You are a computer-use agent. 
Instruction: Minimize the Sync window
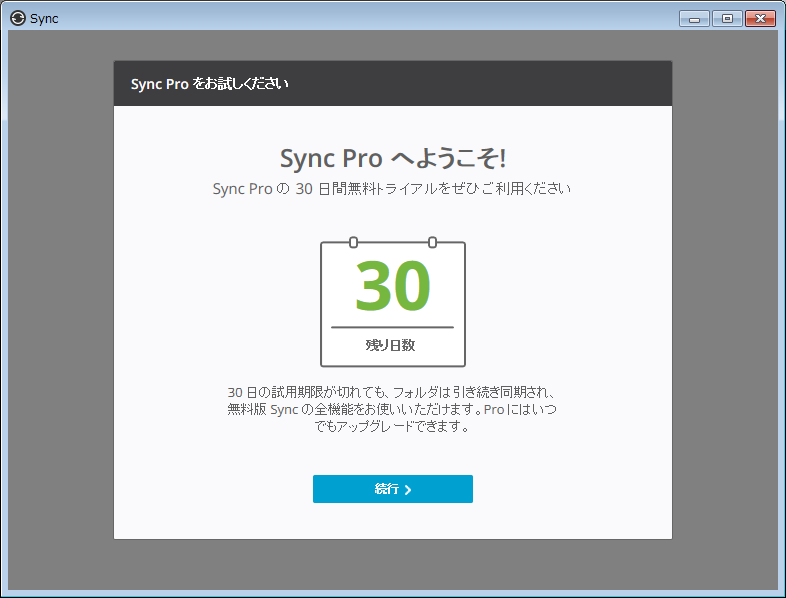click(694, 19)
